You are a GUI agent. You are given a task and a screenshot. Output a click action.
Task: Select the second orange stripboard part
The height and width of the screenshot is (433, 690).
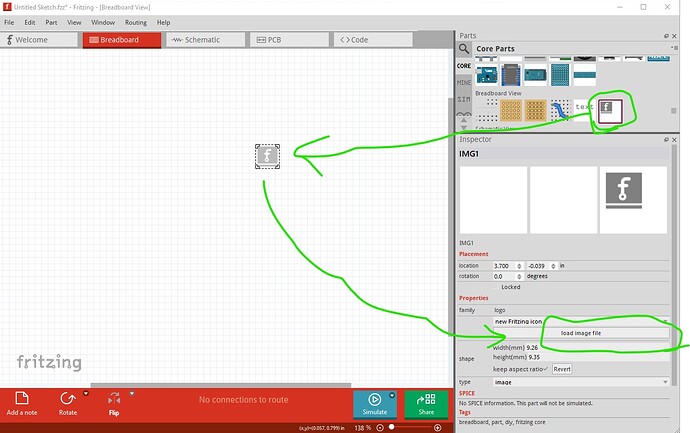[x=535, y=110]
